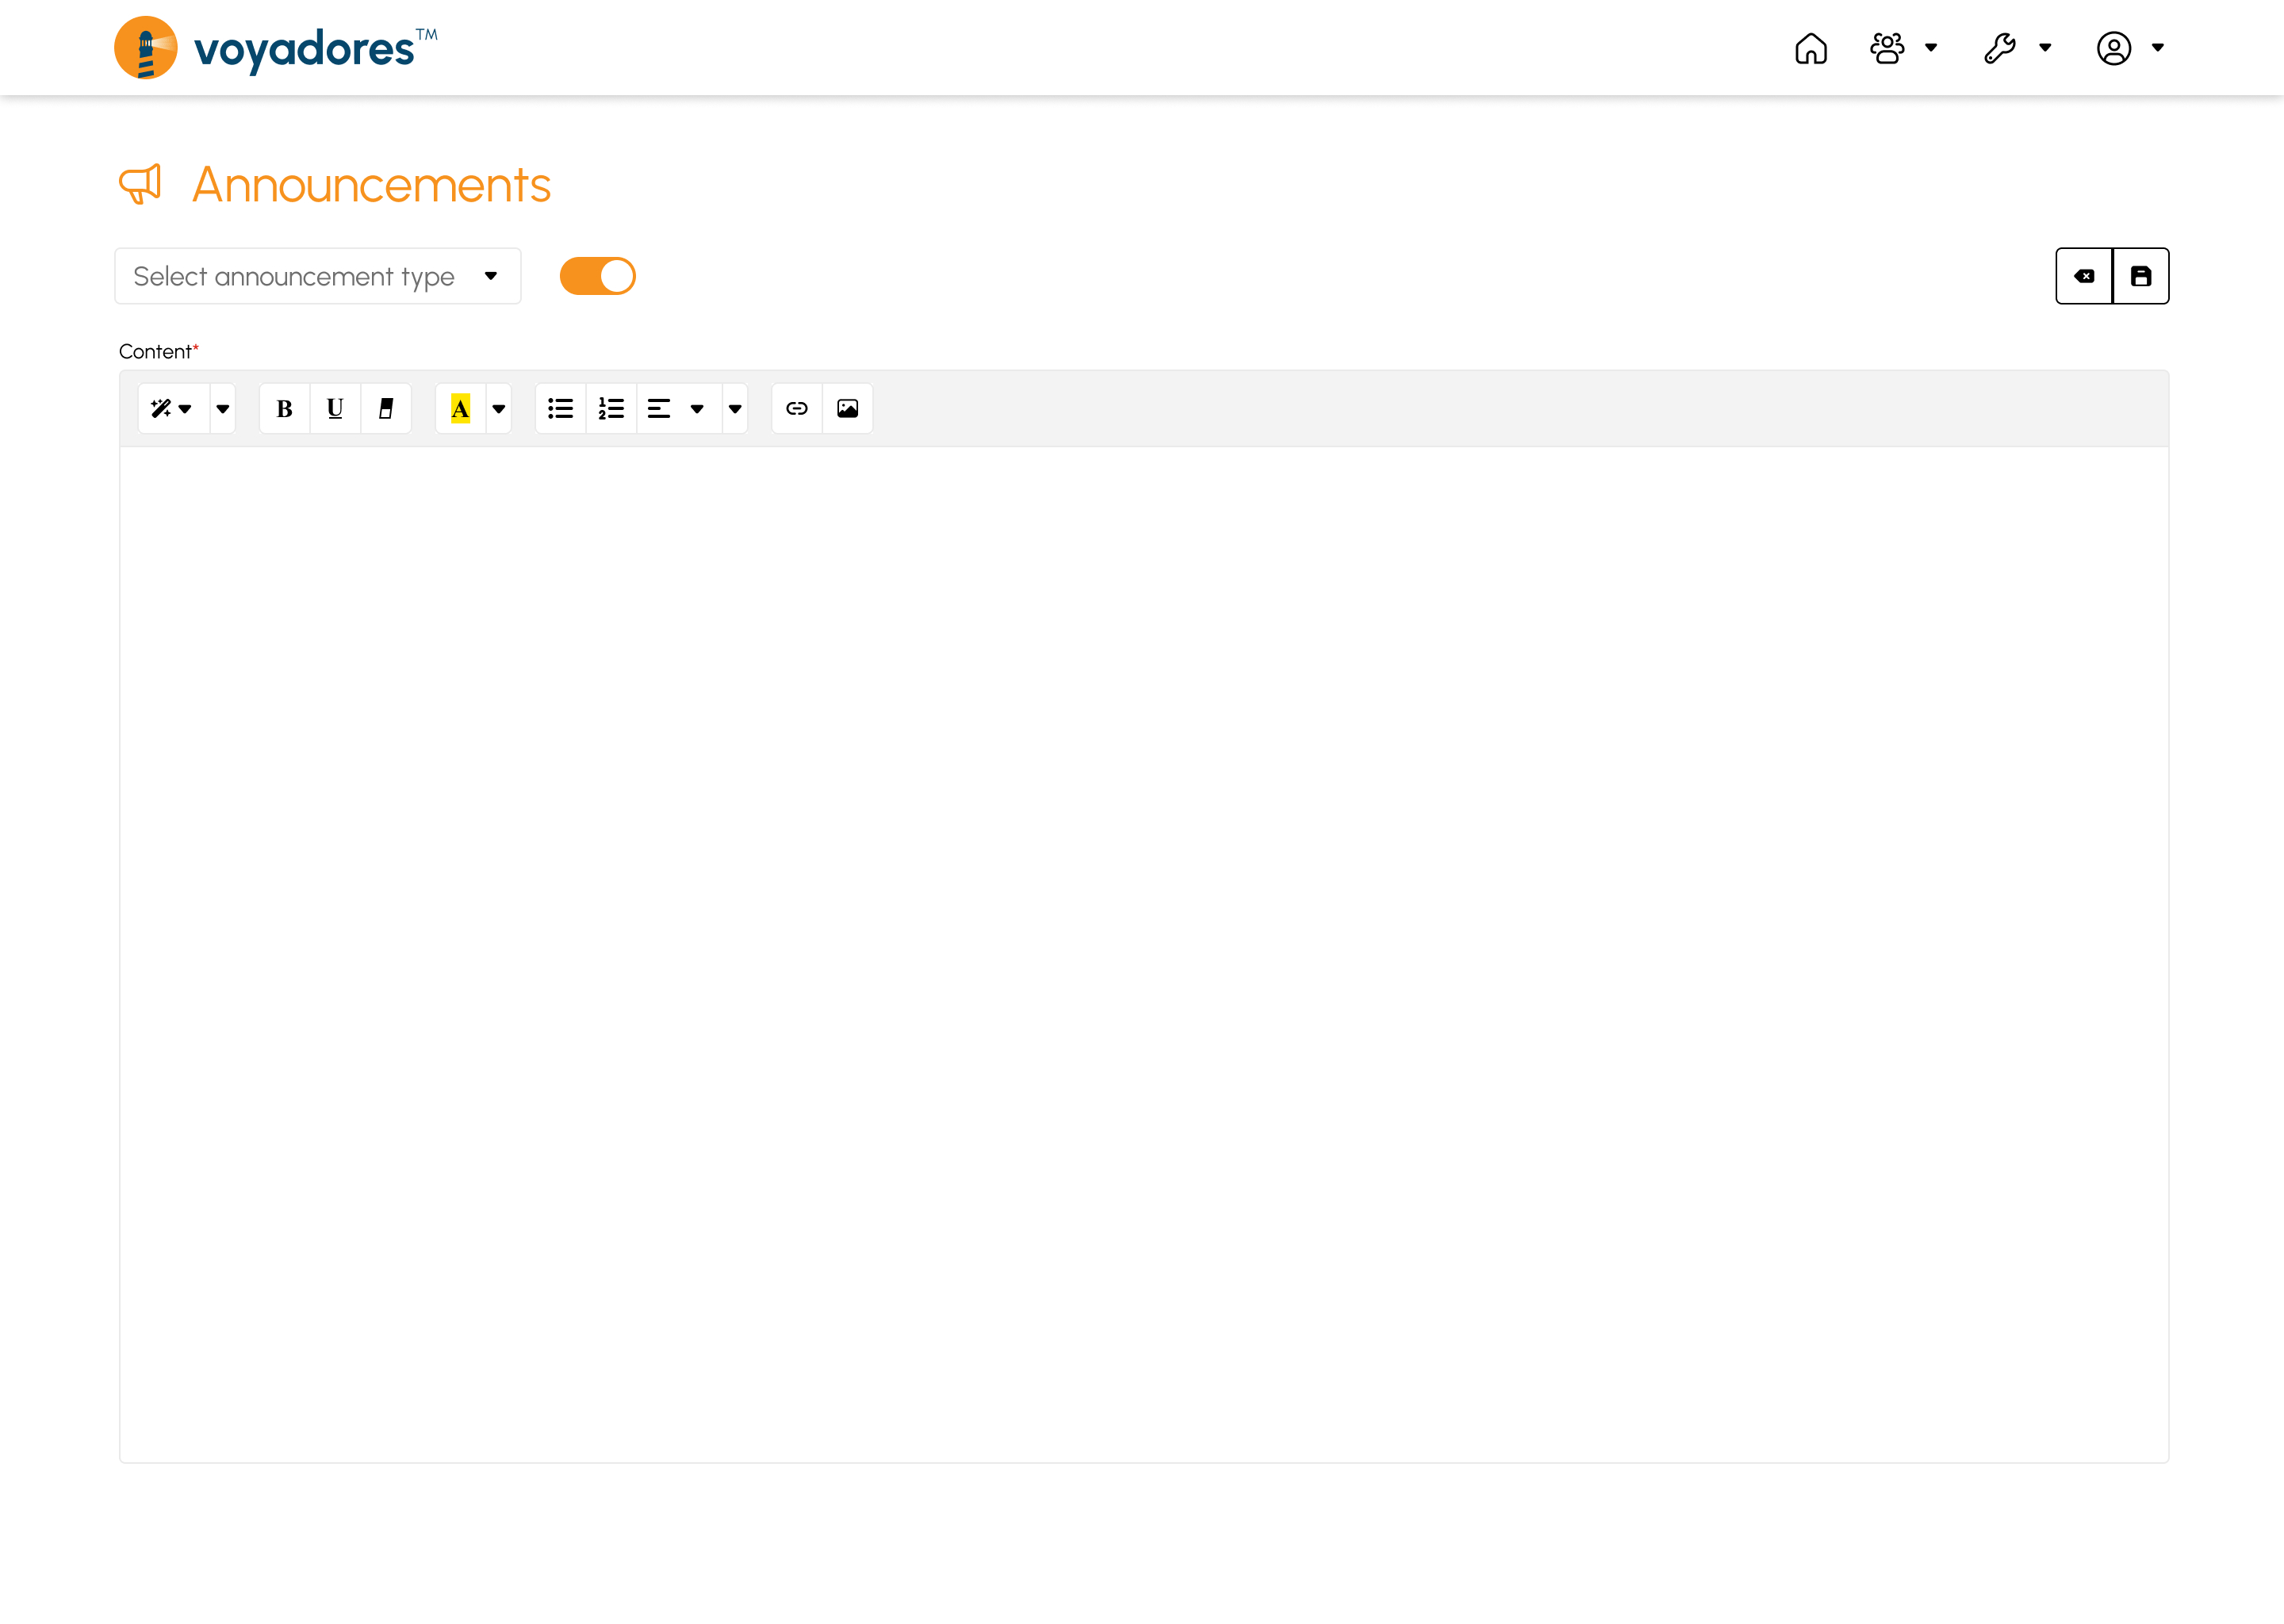Open the wrench tools menu icon

pos(1999,48)
